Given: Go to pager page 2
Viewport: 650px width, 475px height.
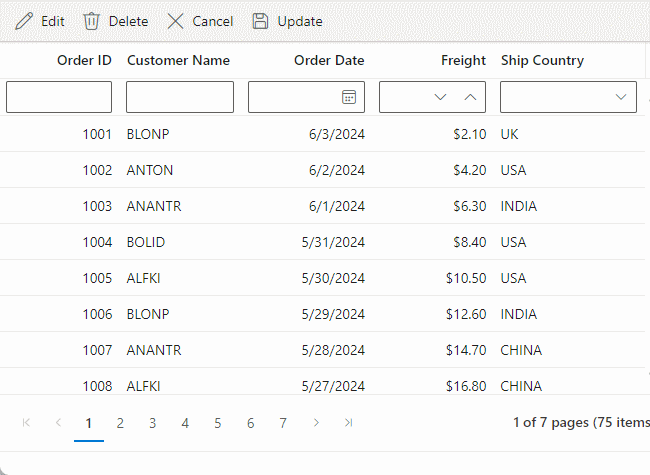Looking at the screenshot, I should coord(120,423).
